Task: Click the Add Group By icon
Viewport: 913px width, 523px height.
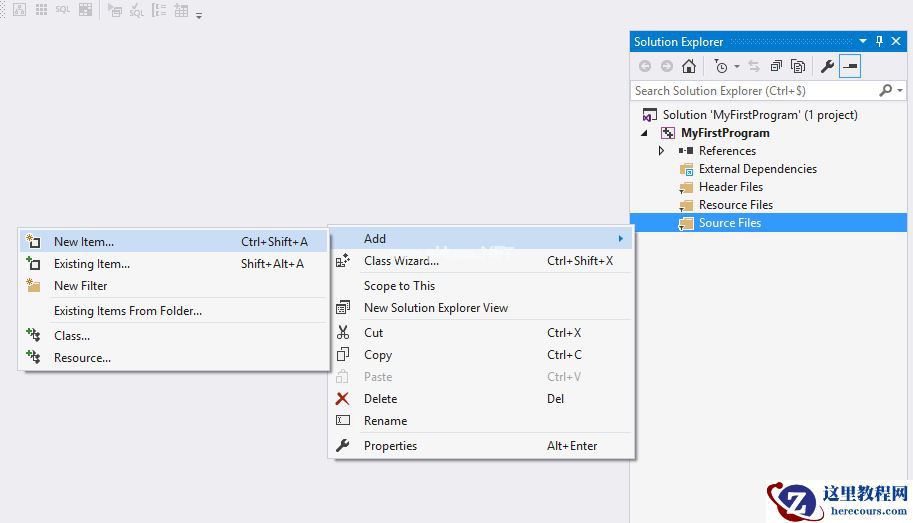Action: [x=159, y=10]
